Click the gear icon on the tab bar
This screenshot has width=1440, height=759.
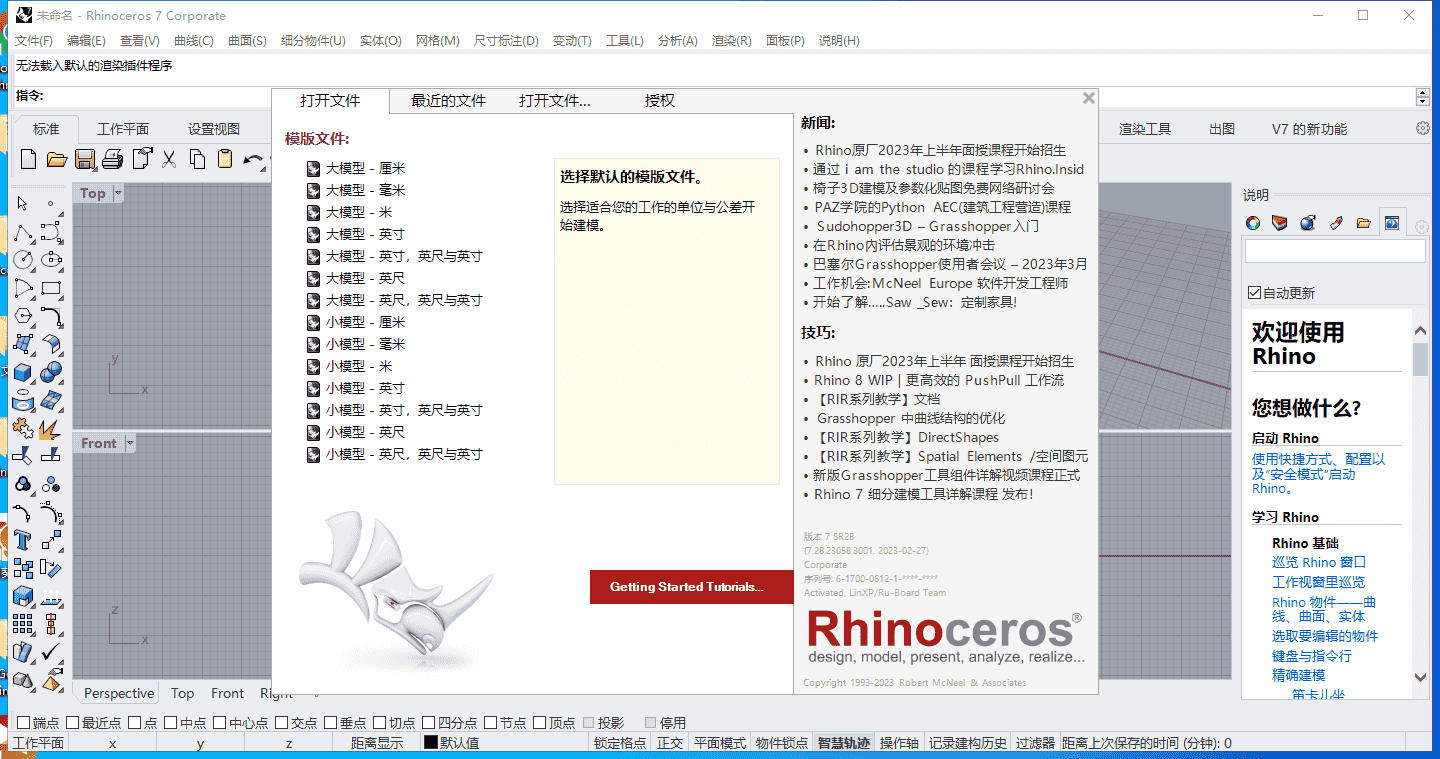[1421, 128]
